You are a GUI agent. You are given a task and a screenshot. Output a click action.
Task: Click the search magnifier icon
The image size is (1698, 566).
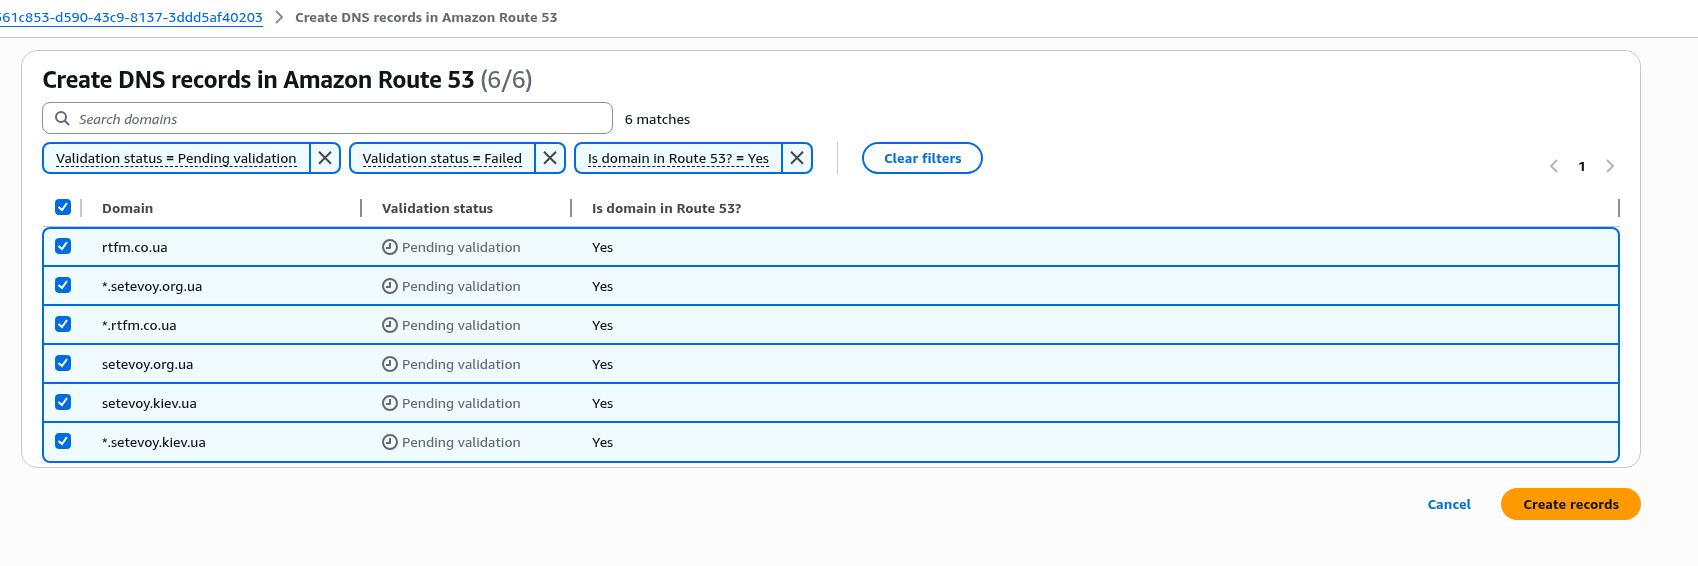coord(62,118)
